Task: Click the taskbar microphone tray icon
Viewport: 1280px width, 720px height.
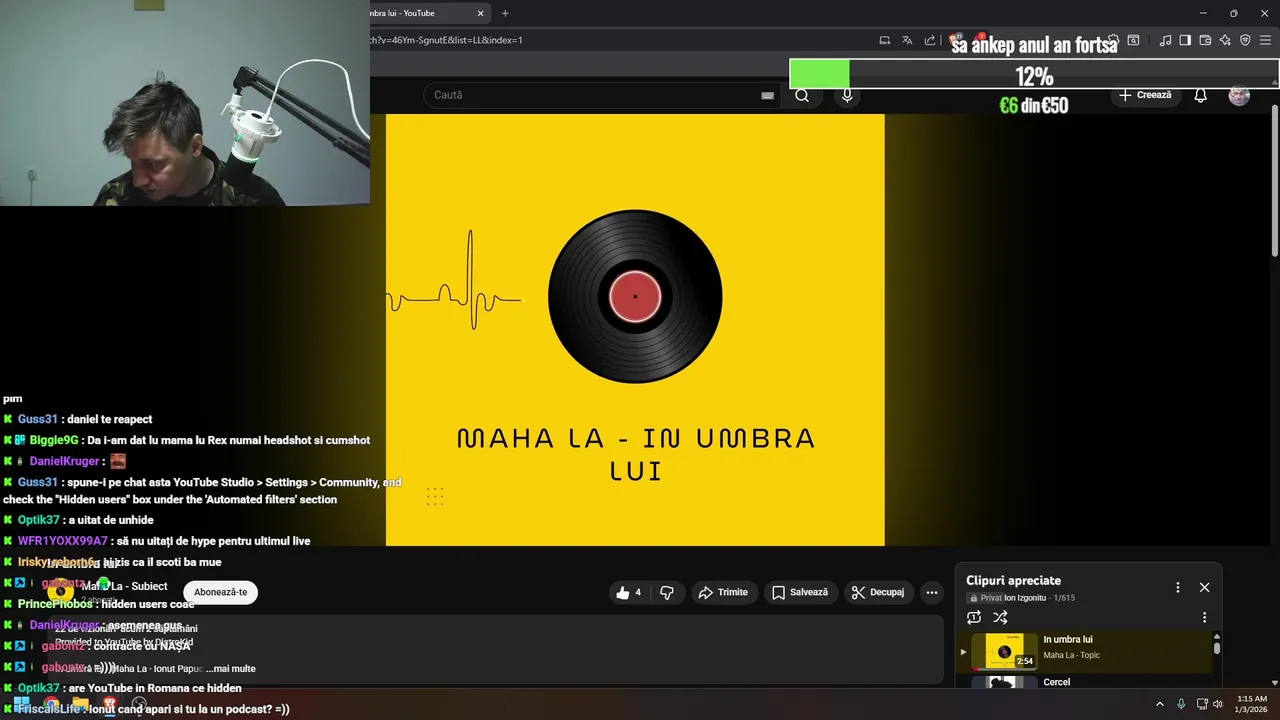Action: pos(1181,704)
